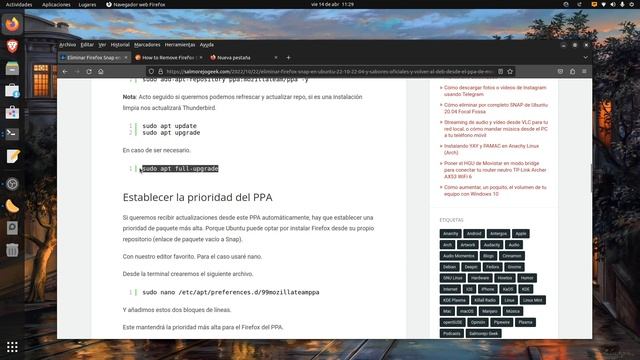Open link Cómo eliminar por completo SNAP
This screenshot has height=360, width=640.
click(496, 108)
